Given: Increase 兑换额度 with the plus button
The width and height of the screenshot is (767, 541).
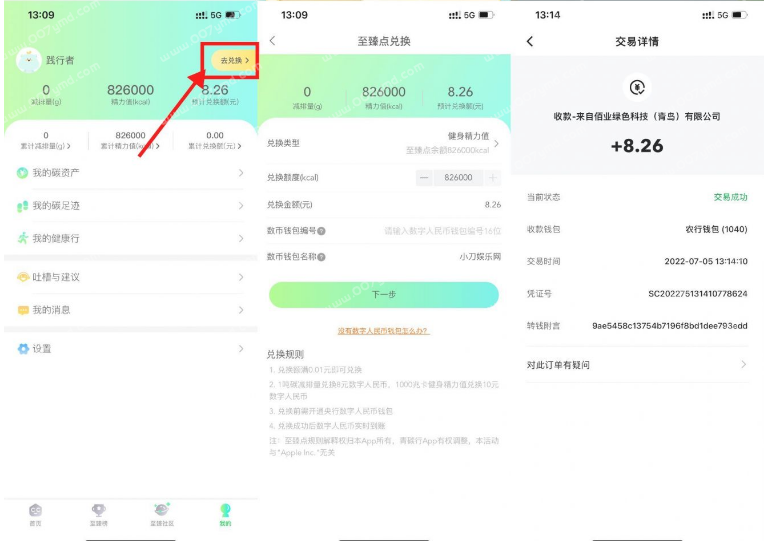Looking at the screenshot, I should [x=492, y=177].
